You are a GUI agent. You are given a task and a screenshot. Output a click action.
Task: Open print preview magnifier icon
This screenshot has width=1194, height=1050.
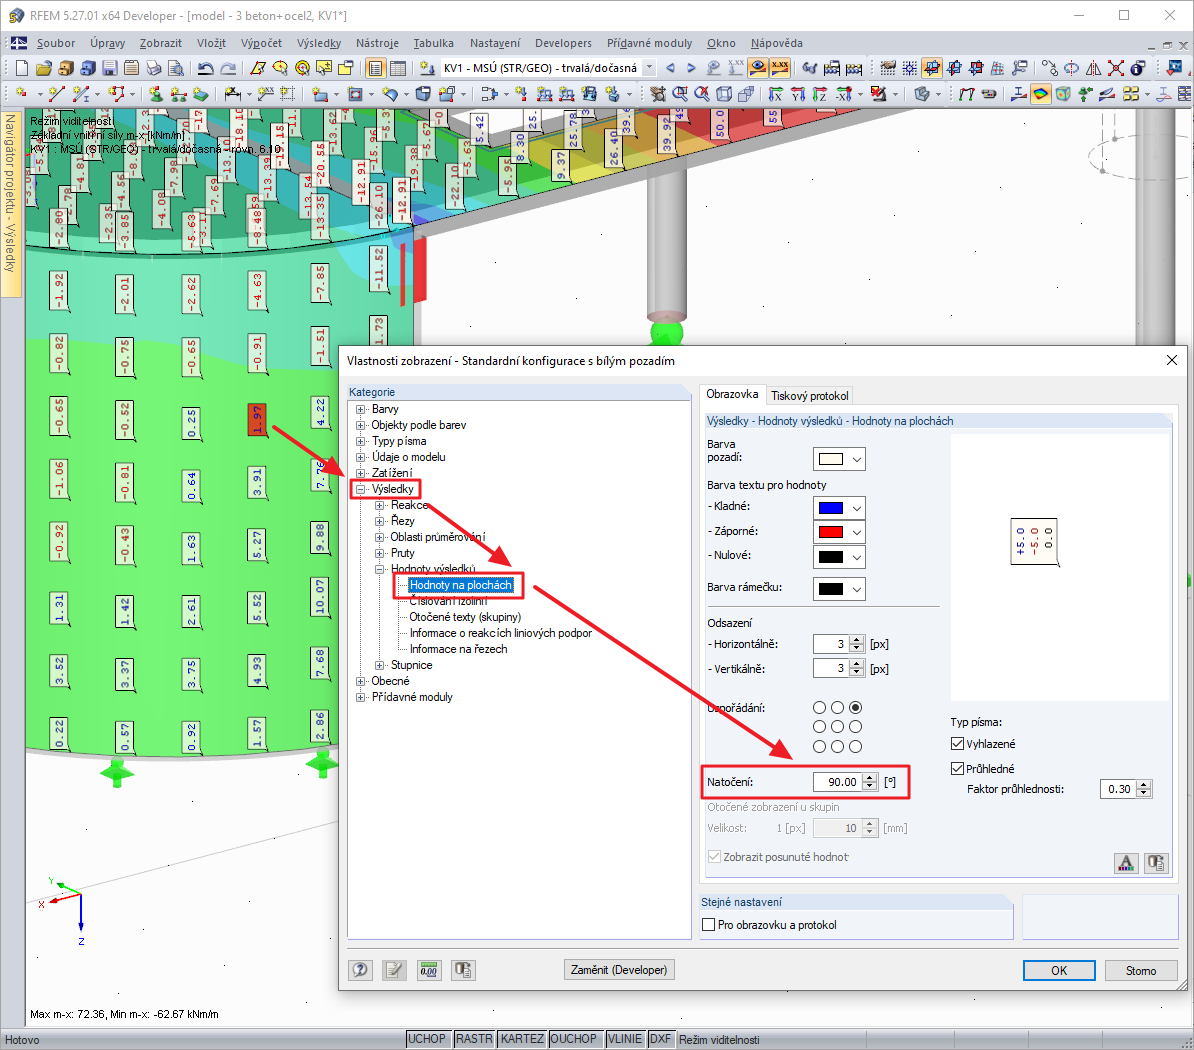click(x=175, y=68)
